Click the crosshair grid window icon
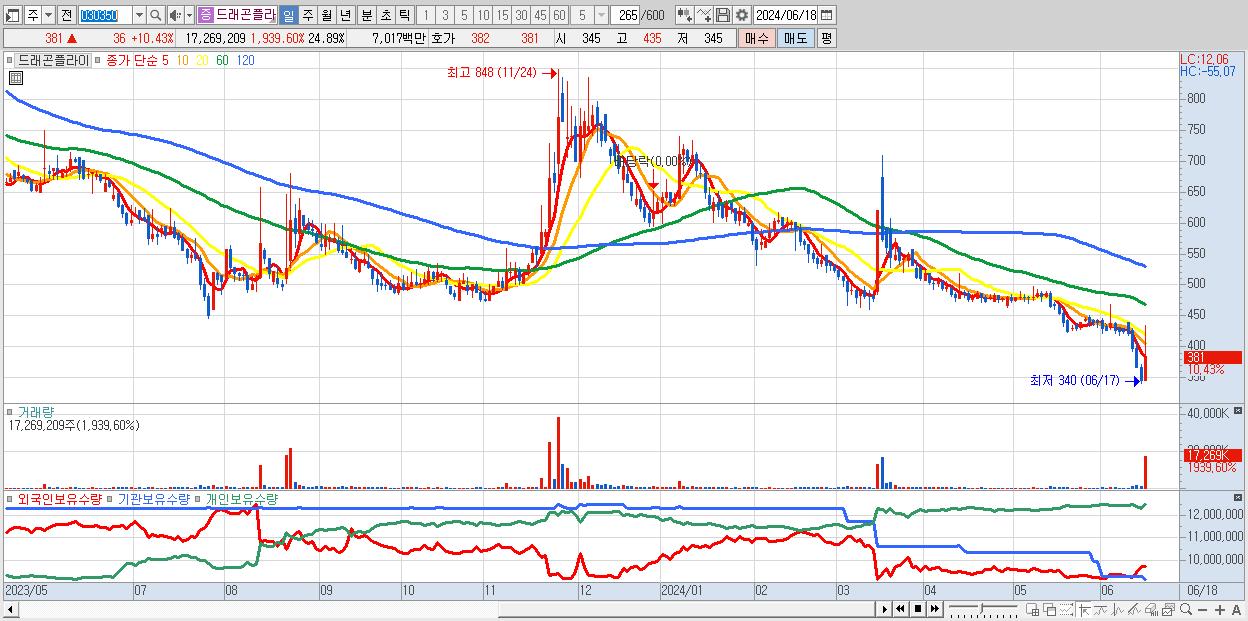Screen dimensions: 1248x621 tap(1032, 609)
